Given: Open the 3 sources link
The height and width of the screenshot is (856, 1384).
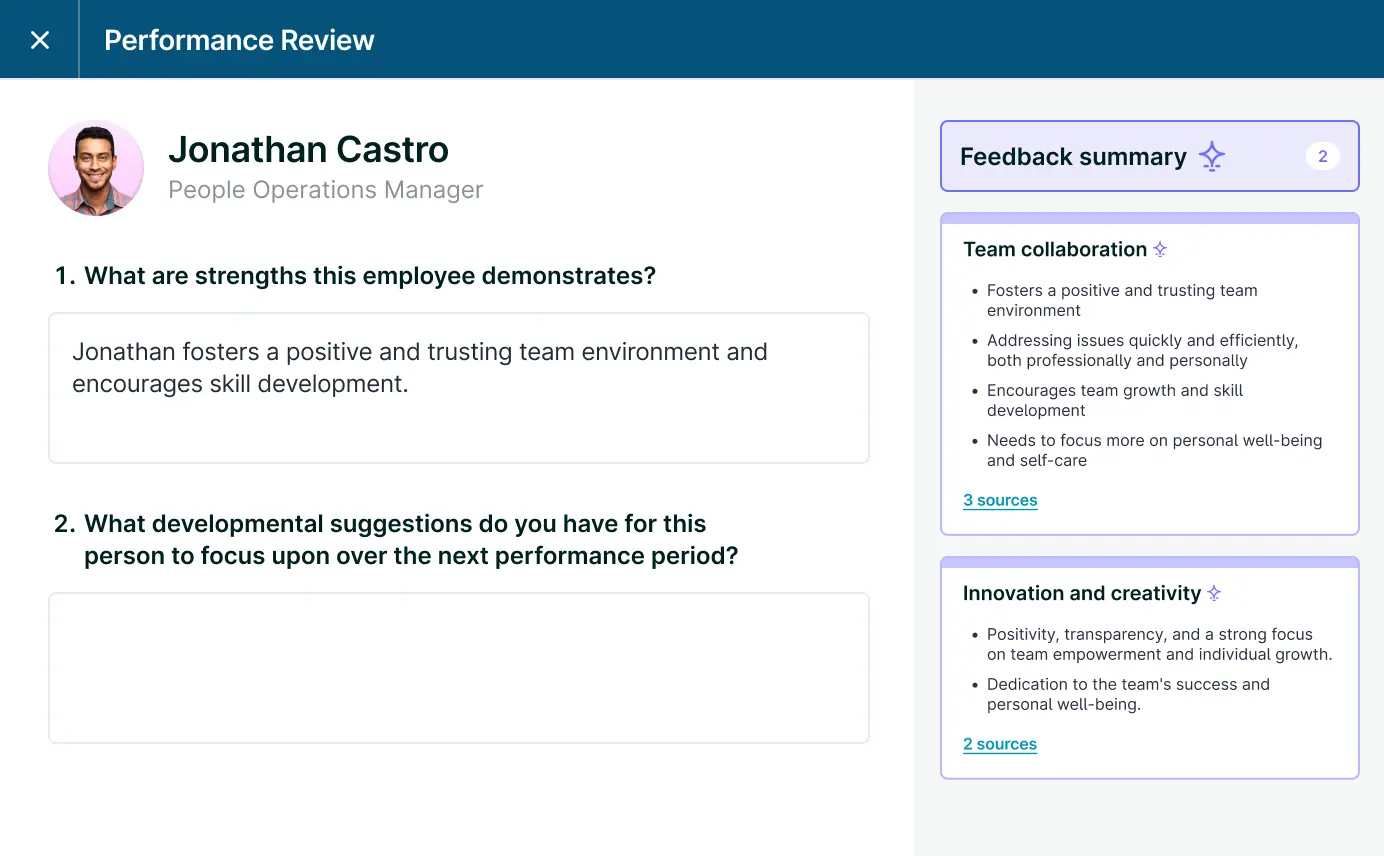Looking at the screenshot, I should pyautogui.click(x=1000, y=500).
